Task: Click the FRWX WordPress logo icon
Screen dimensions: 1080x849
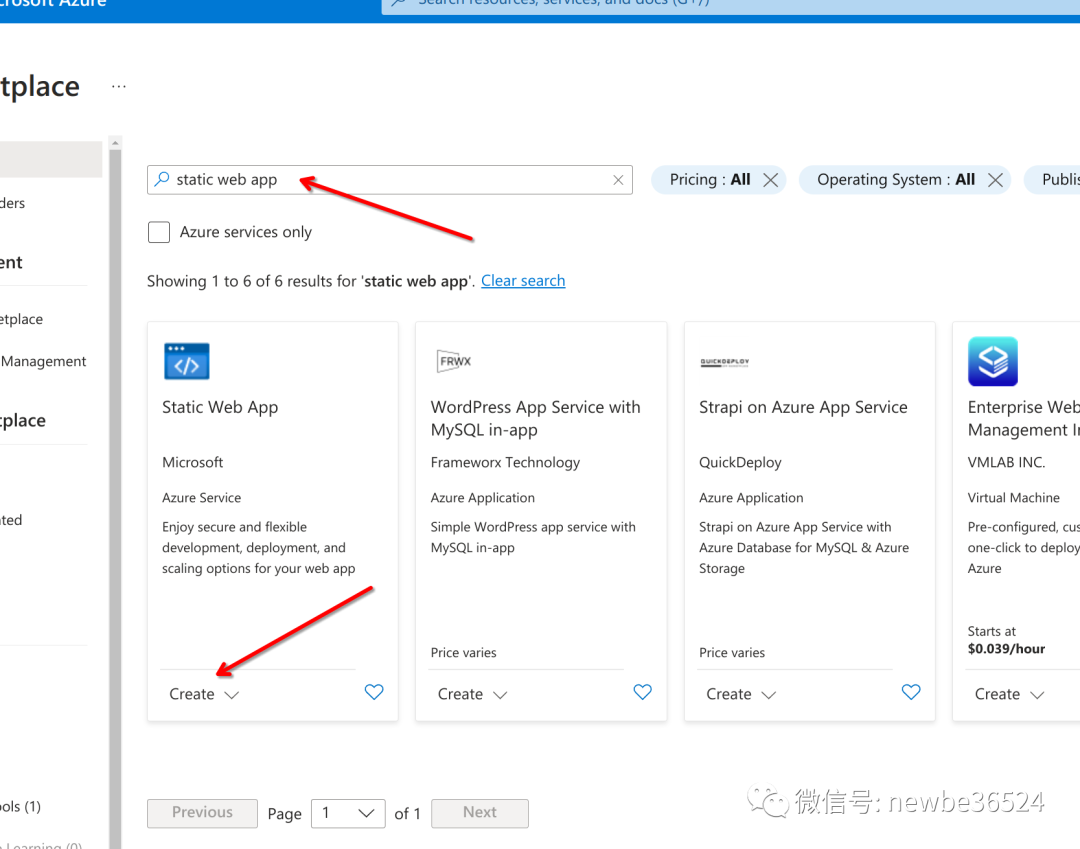Action: 454,361
